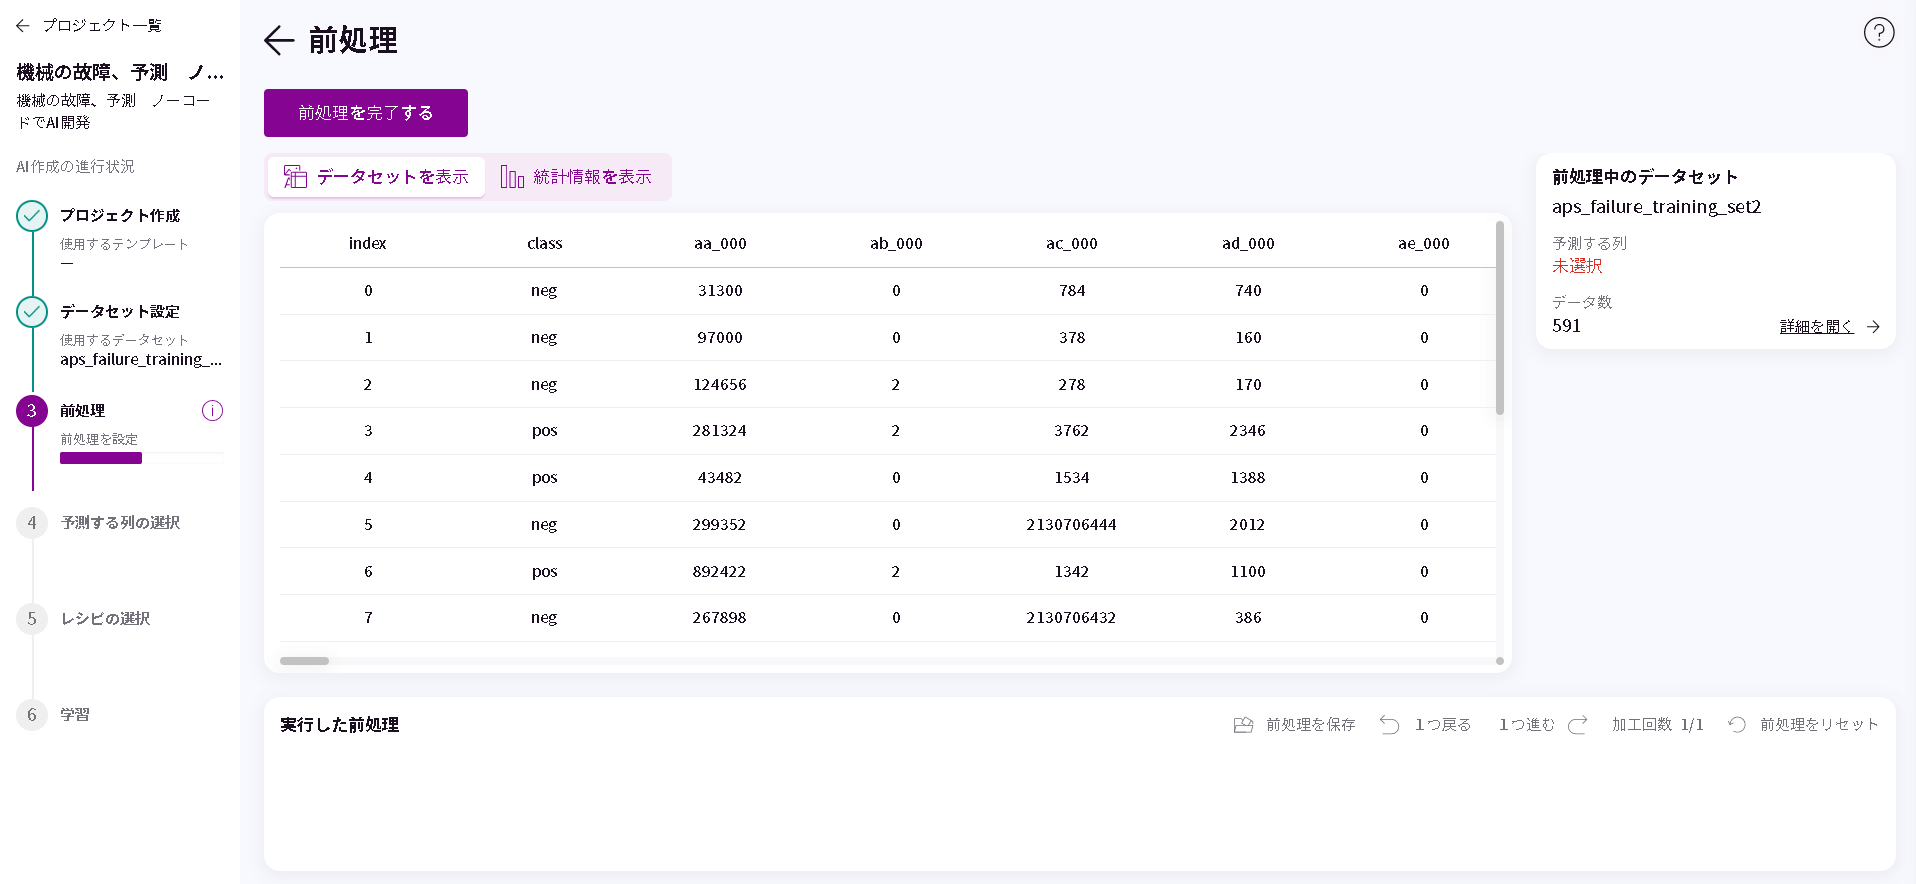
Task: Click the index column header
Action: pyautogui.click(x=368, y=243)
